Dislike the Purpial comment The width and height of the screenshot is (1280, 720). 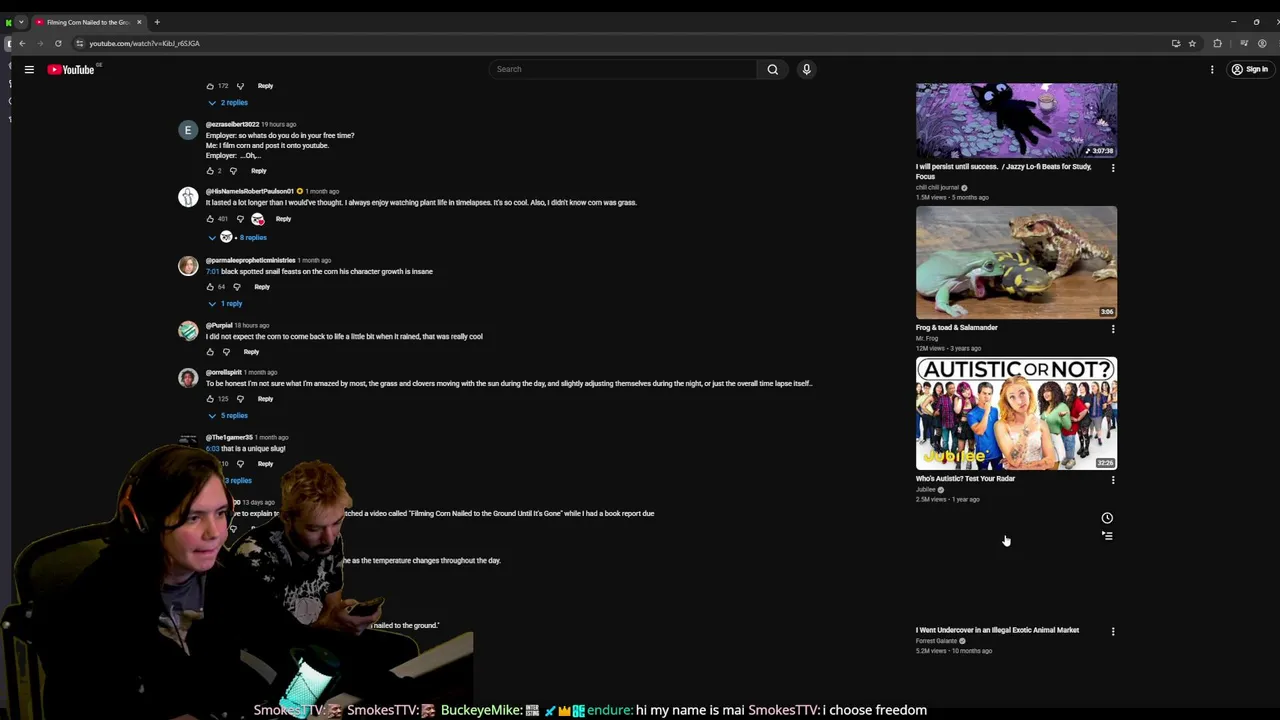click(x=226, y=352)
